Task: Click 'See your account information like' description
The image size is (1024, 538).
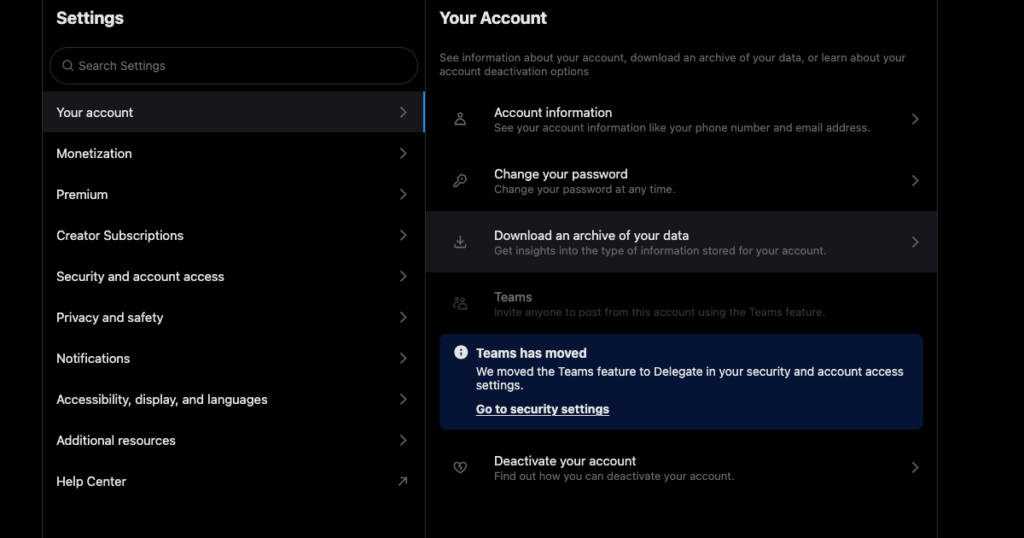Action: coord(682,128)
